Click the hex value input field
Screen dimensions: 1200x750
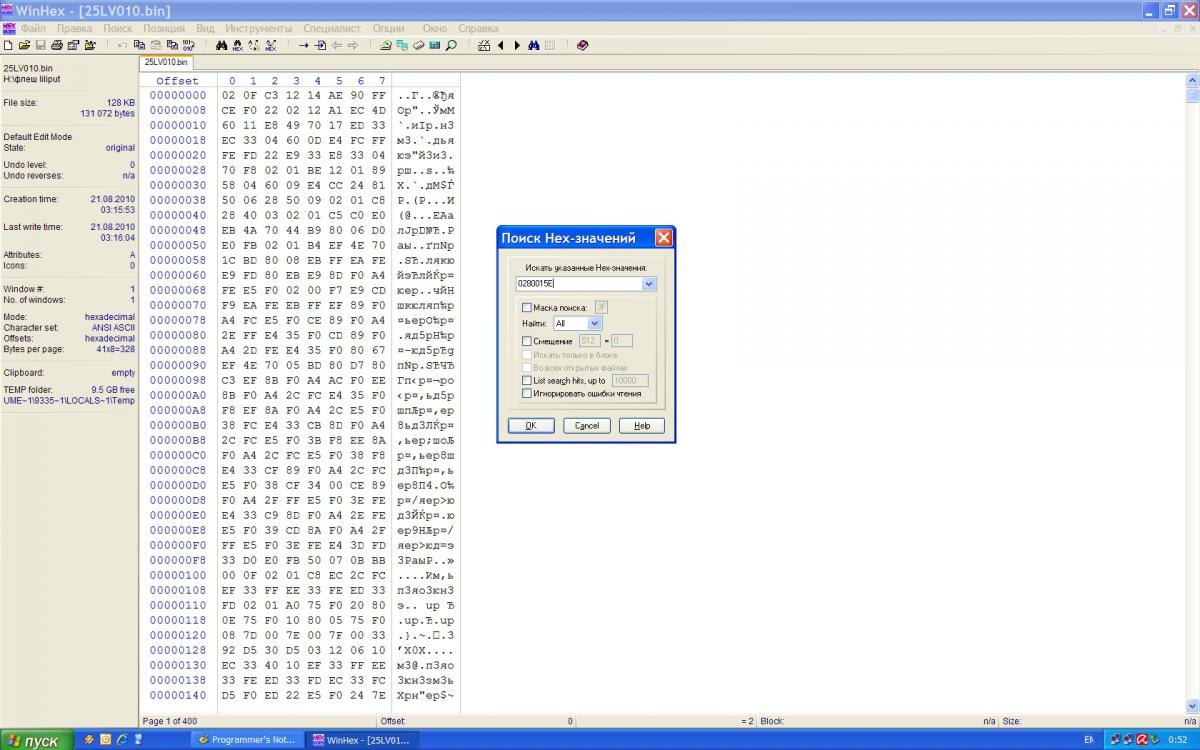[x=578, y=284]
